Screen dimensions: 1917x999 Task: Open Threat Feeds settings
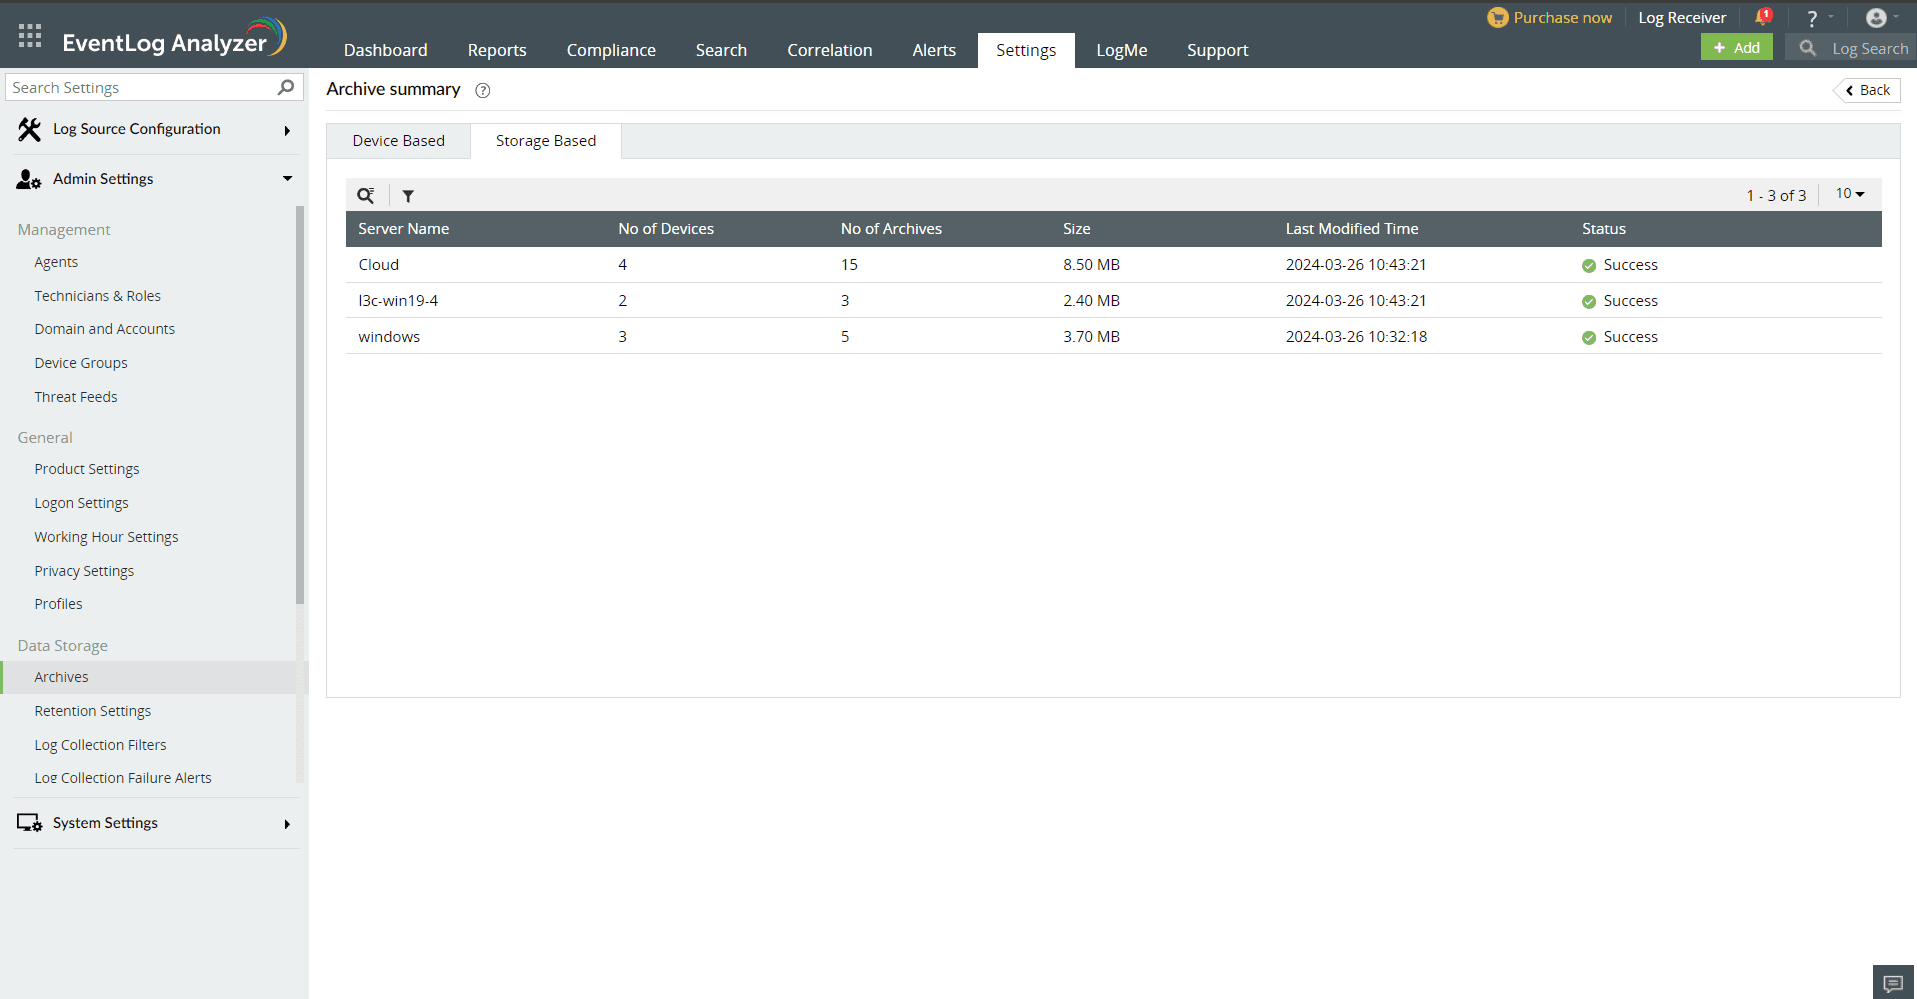[76, 397]
